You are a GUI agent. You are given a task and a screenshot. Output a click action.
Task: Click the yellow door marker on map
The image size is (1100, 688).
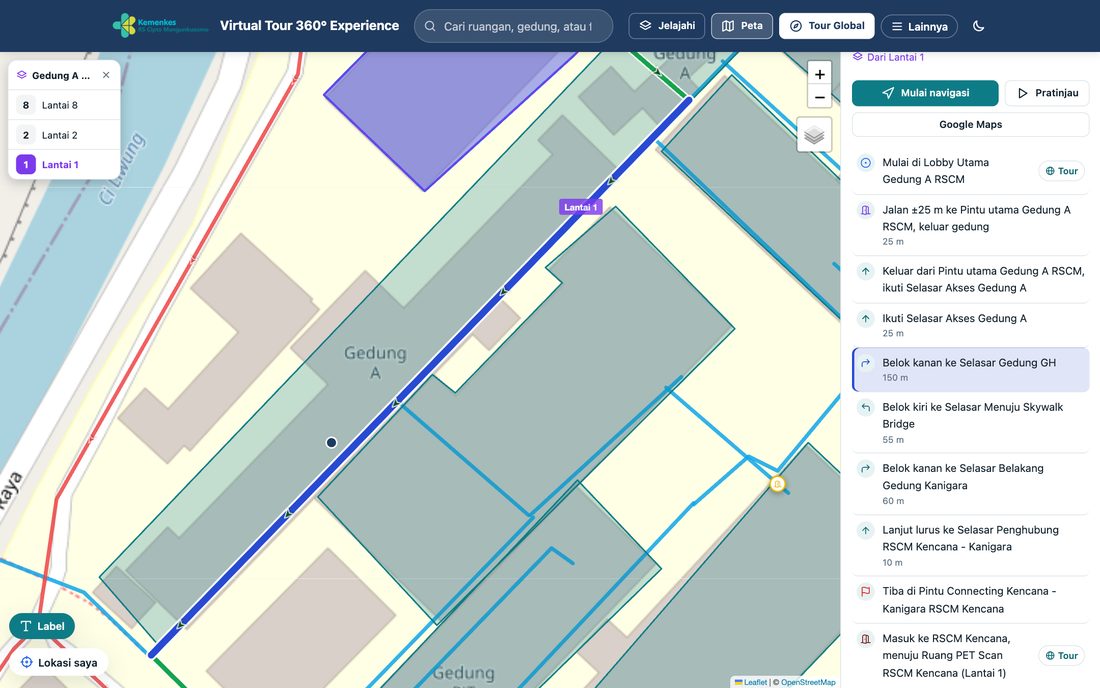[777, 484]
